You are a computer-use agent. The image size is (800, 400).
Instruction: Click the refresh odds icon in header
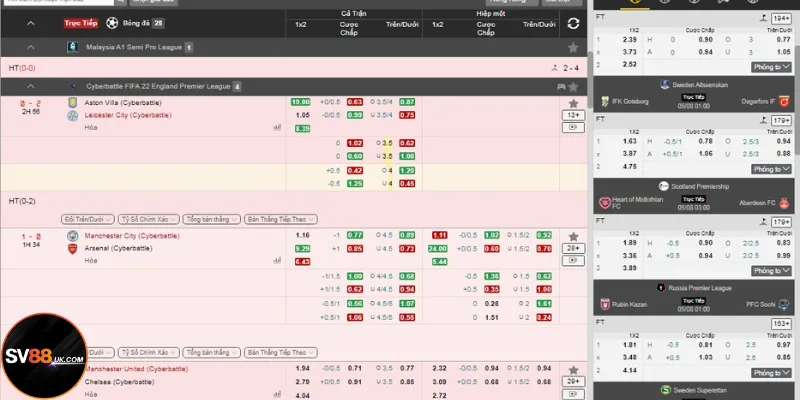tap(573, 24)
